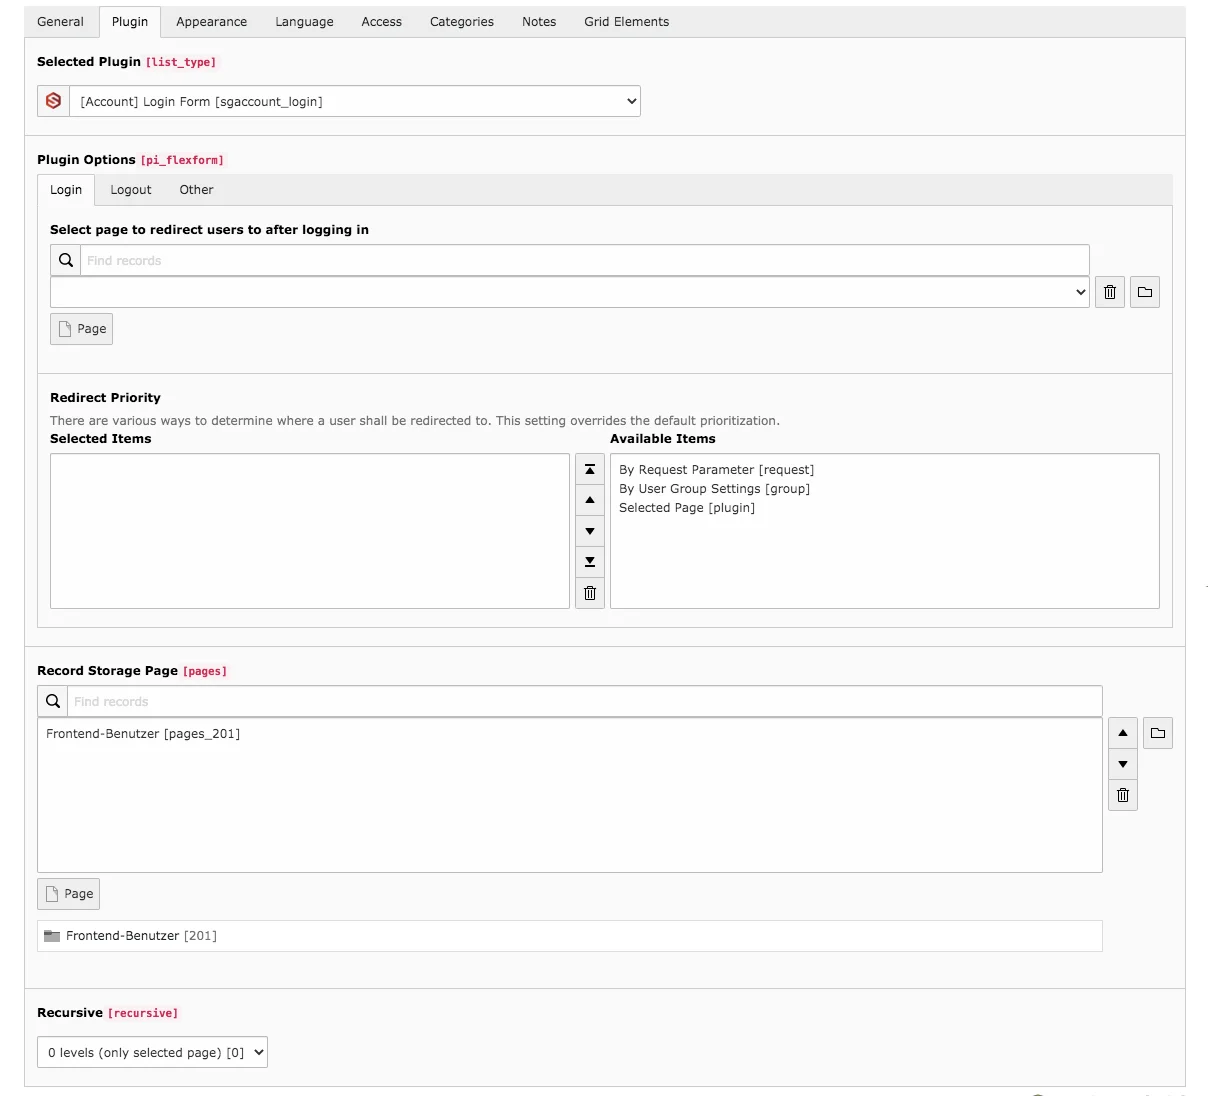Click the move-to-top arrow in Redirect Priority

(589, 469)
